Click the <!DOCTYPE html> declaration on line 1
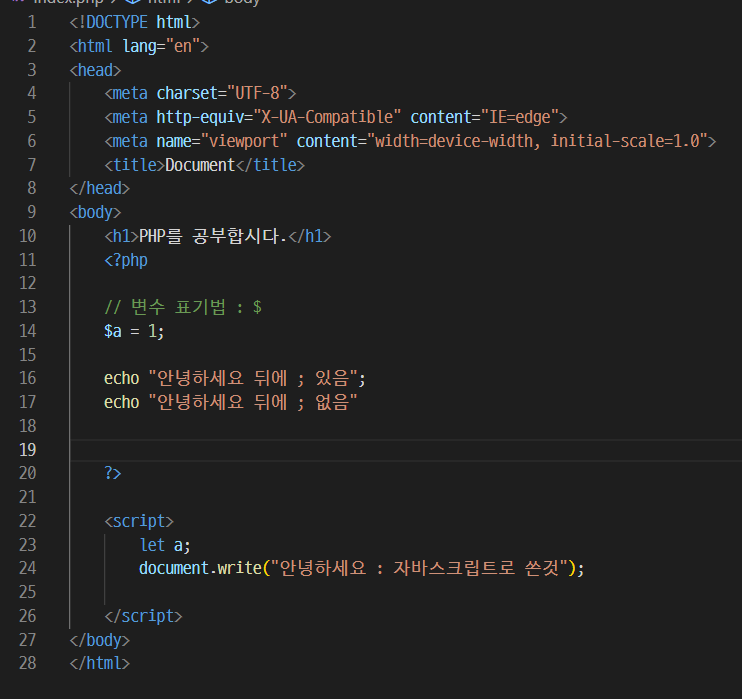Screen dimensions: 742x699 pos(135,22)
